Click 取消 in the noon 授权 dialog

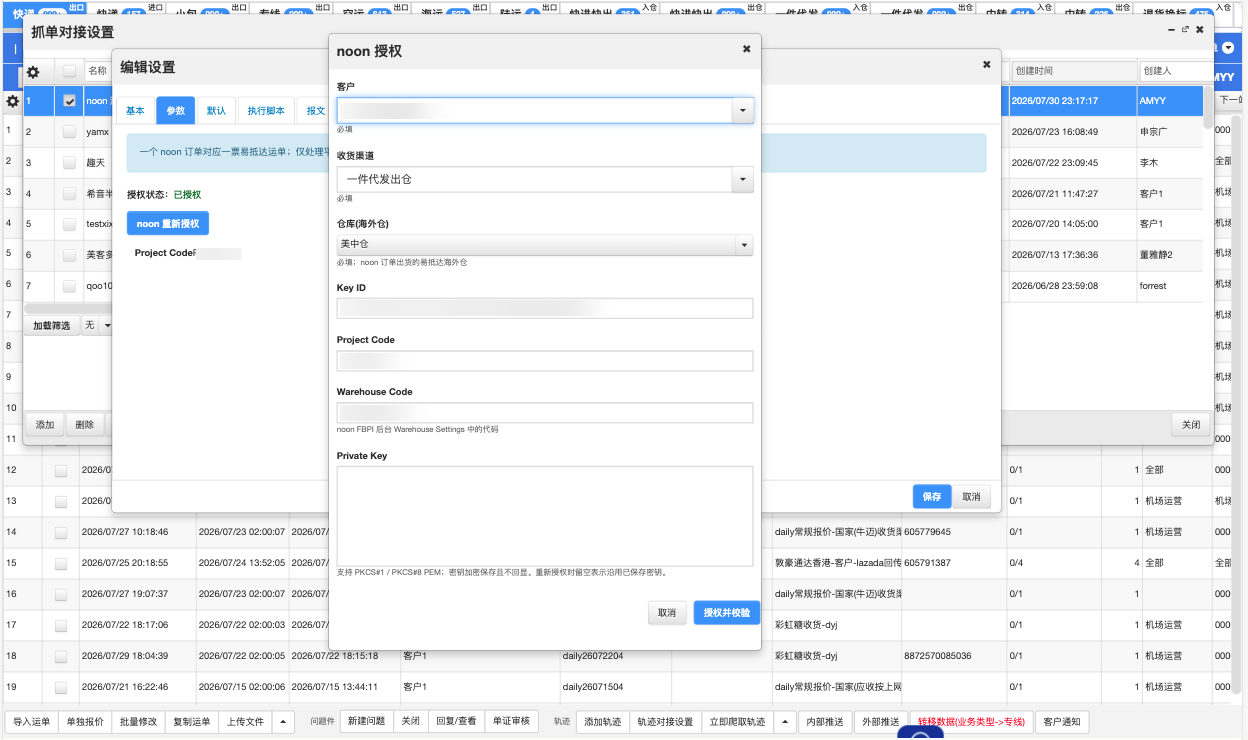667,613
